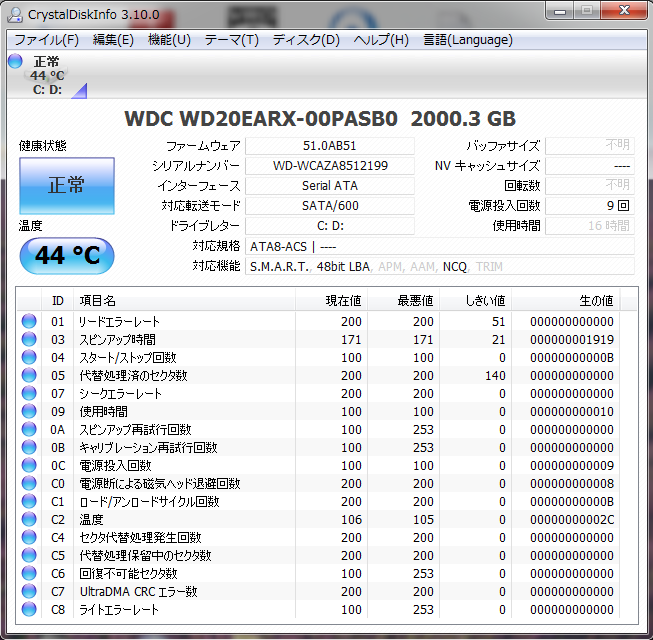Screen dimensions: 653x640
Task: Open the 編集(E) menu
Action: (x=113, y=40)
